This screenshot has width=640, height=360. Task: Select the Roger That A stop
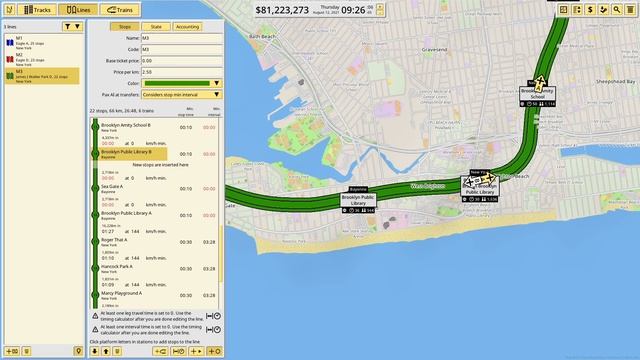tap(130, 242)
